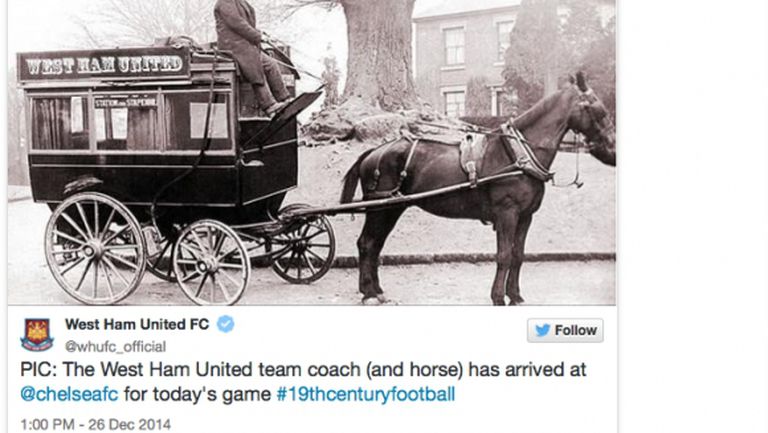Viewport: 768px width, 433px height.
Task: Click the West Ham United sign on the coach
Action: point(104,65)
